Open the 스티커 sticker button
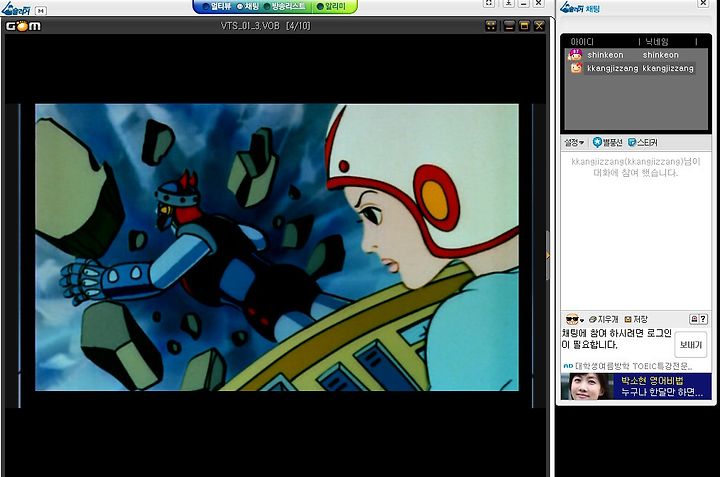 [x=642, y=143]
